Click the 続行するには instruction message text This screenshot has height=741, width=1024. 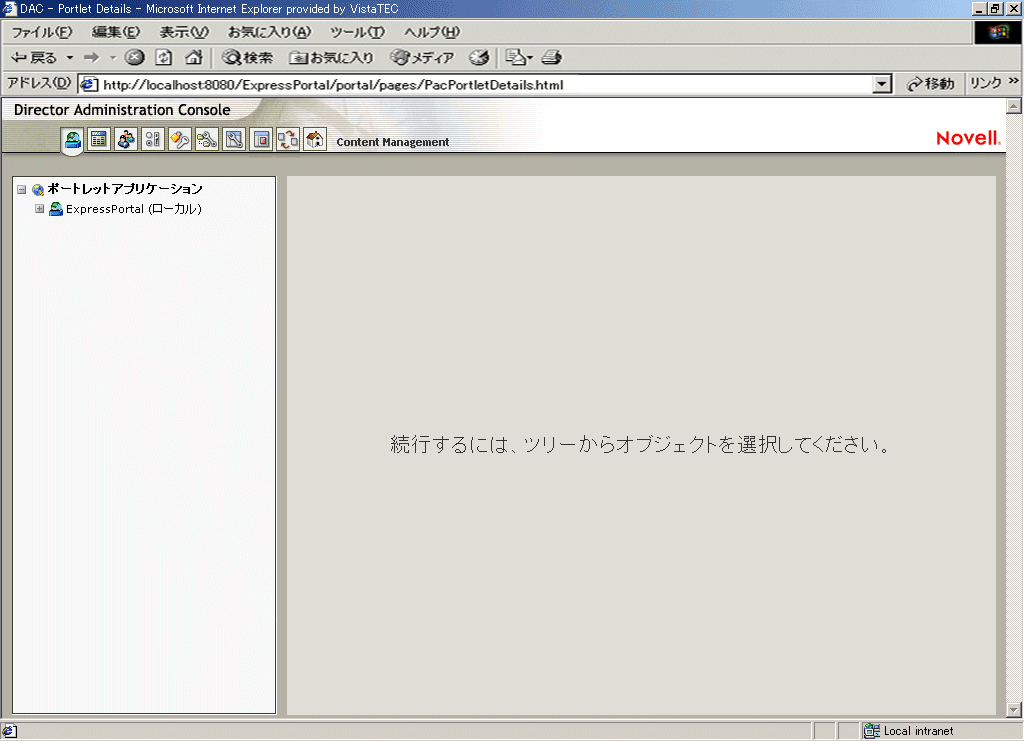point(640,445)
